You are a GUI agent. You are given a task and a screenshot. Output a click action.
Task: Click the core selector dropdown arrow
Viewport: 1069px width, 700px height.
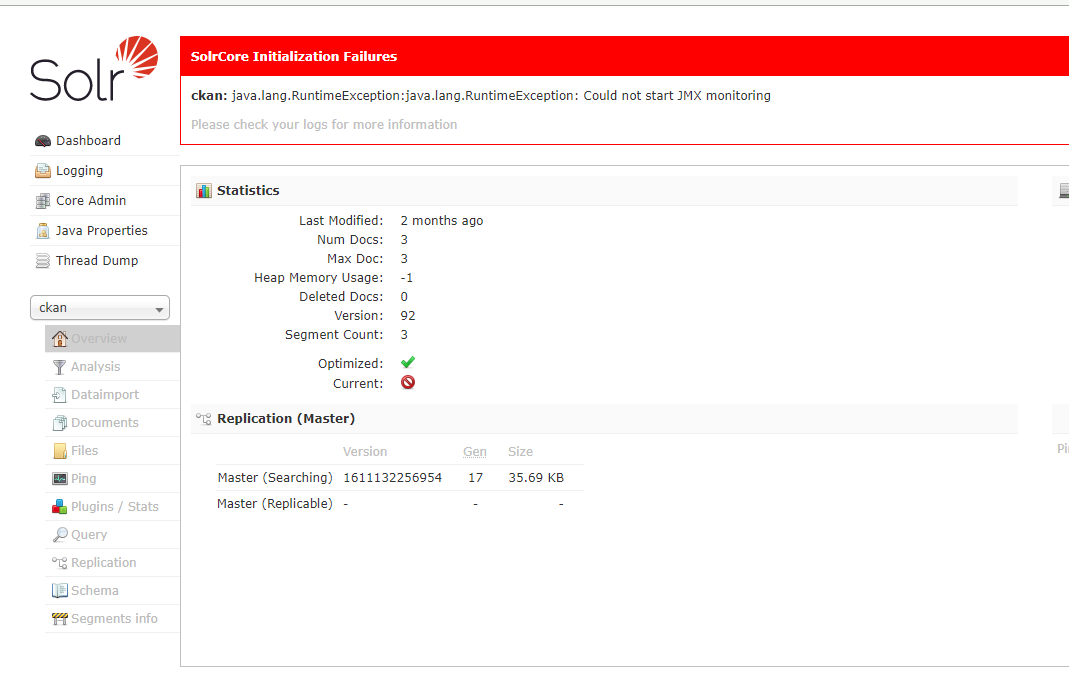tap(159, 310)
